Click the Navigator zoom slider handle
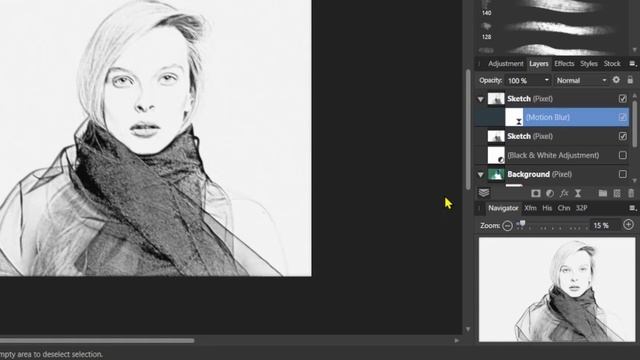640x360 pixels. coord(522,223)
